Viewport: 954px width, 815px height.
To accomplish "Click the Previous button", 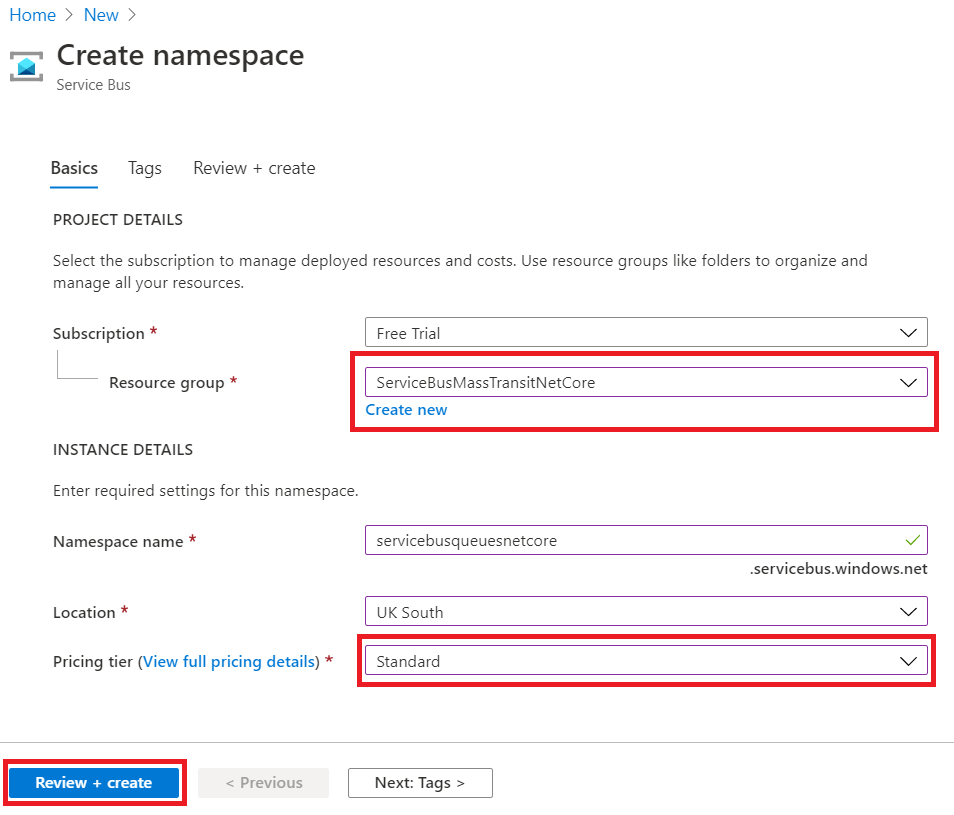I will [264, 783].
